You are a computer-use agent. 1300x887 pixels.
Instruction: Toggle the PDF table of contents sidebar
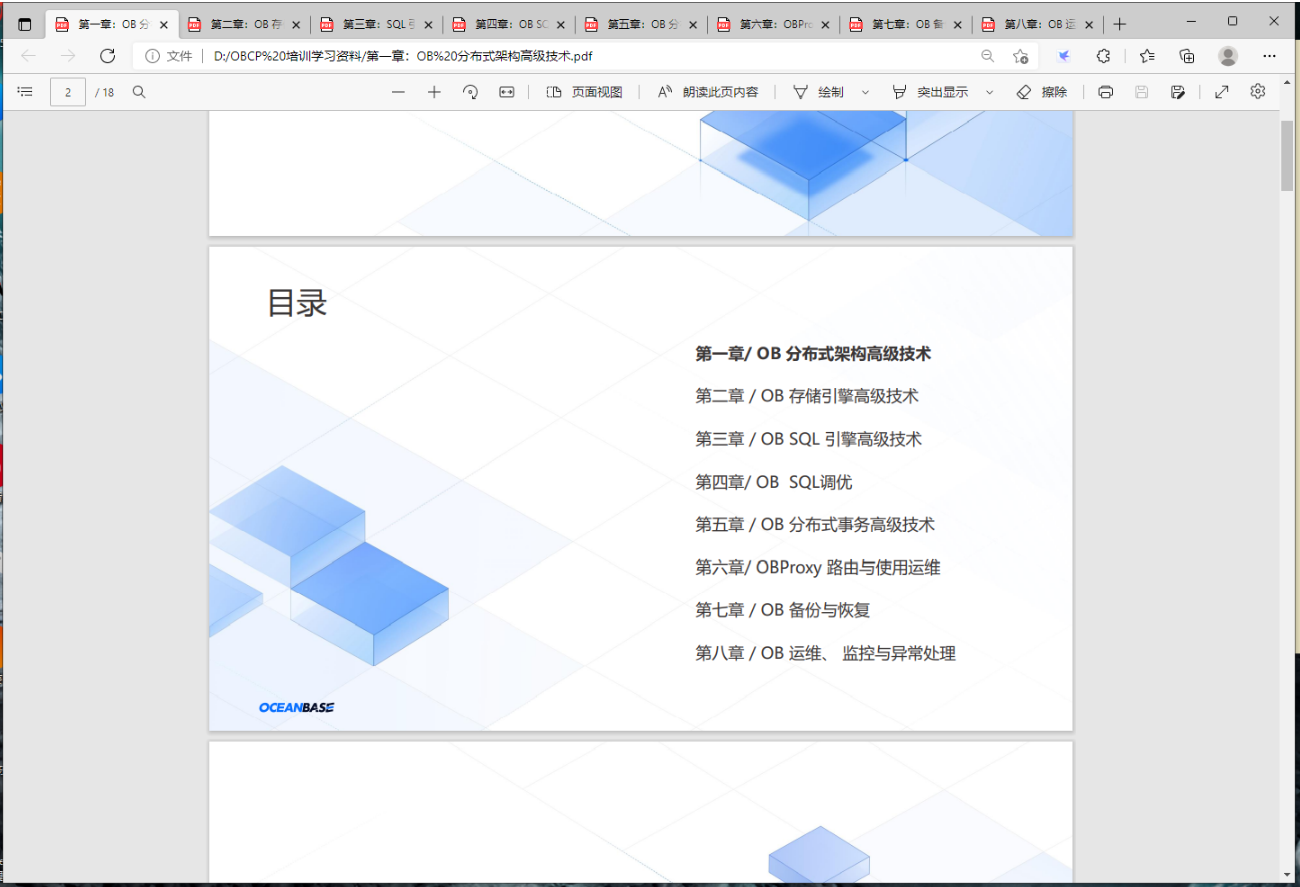point(26,92)
